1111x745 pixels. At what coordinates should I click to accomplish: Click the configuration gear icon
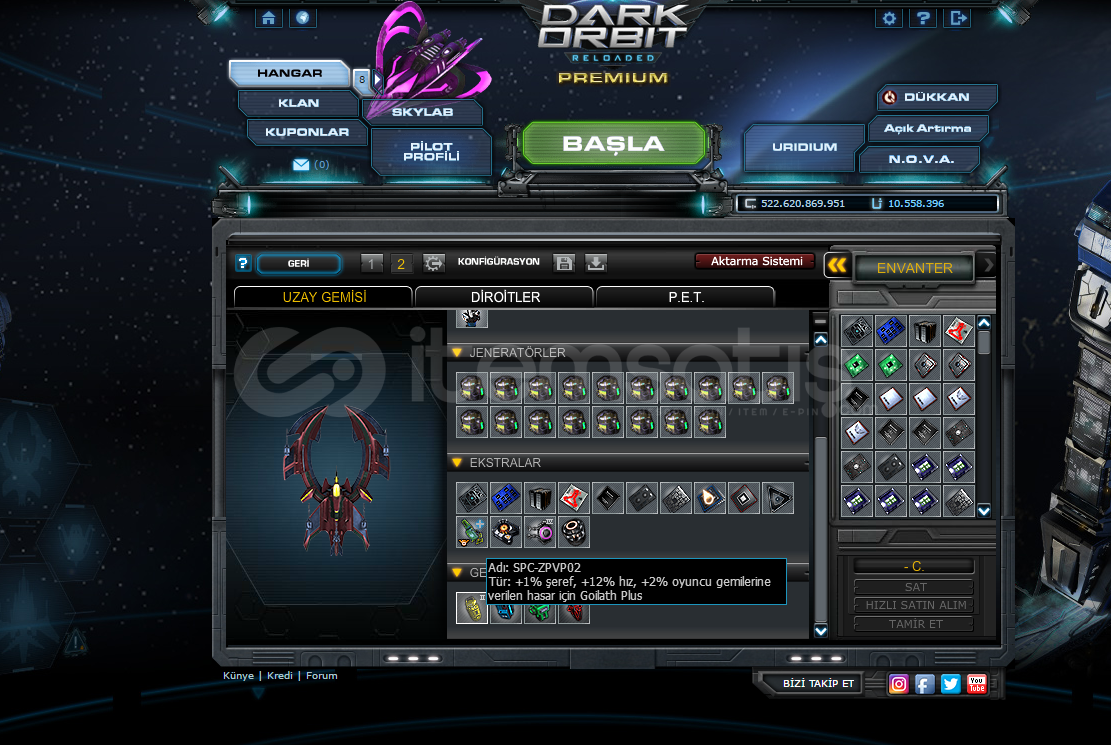(x=434, y=264)
